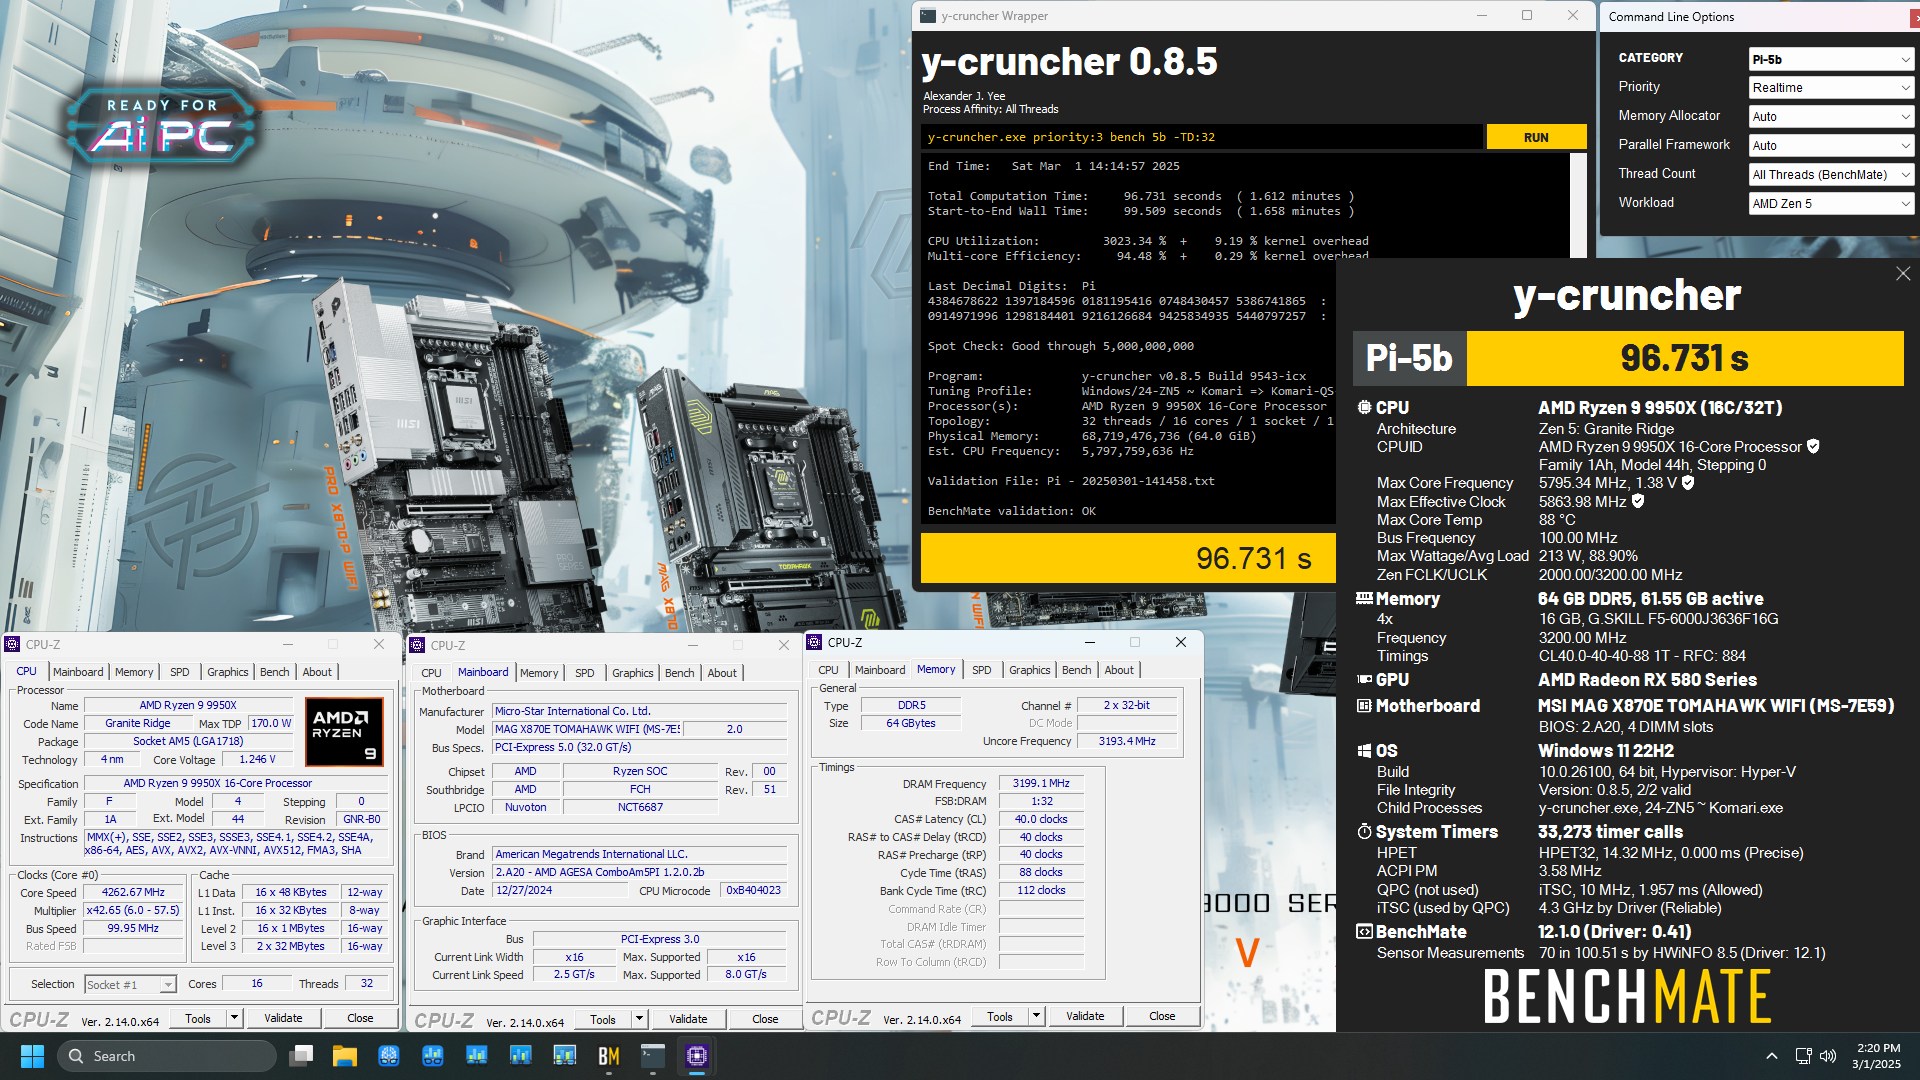This screenshot has width=1920, height=1080.
Task: Open the Priority dropdown set to Realtime
Action: coord(1831,88)
